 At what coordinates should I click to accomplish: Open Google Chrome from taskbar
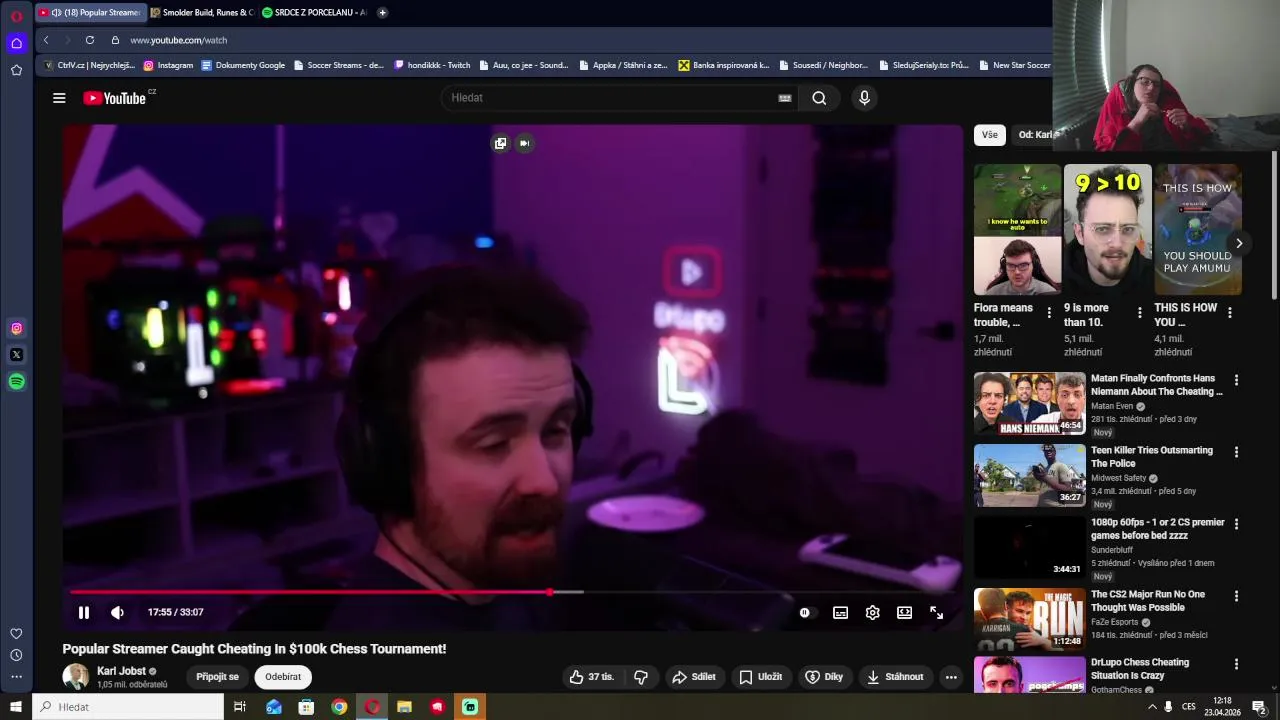pos(339,707)
